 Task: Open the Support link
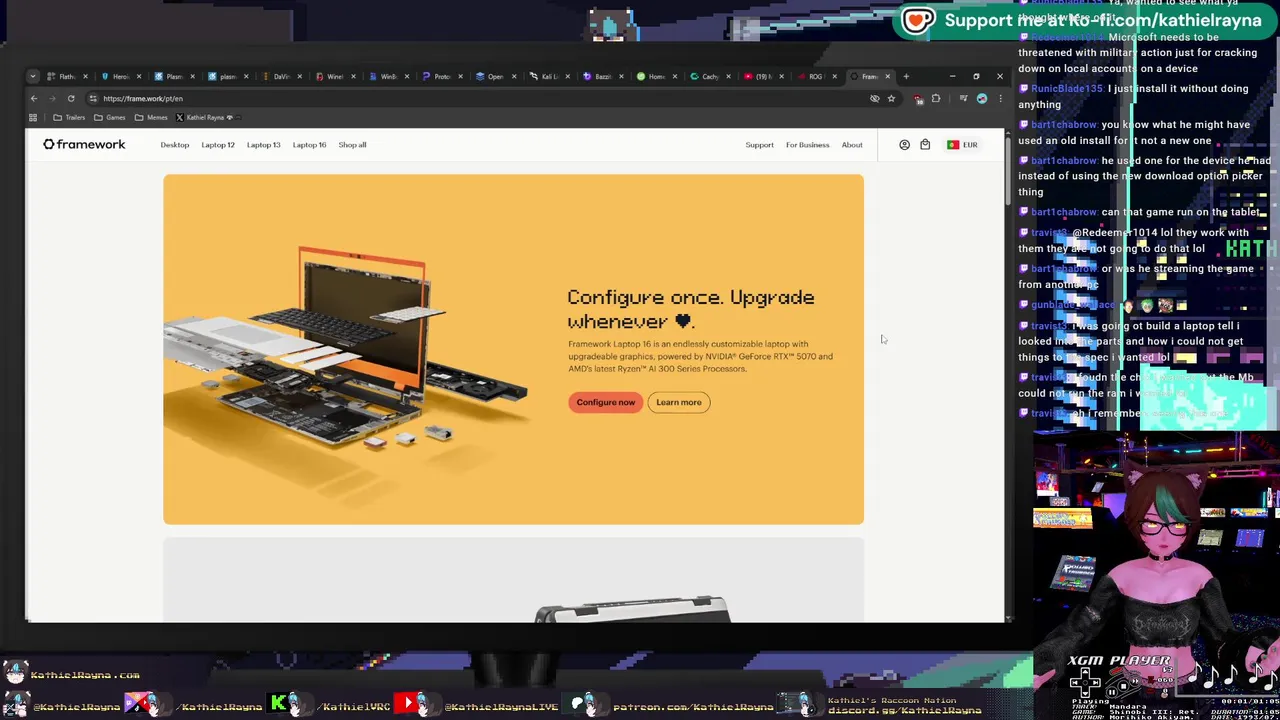(759, 145)
